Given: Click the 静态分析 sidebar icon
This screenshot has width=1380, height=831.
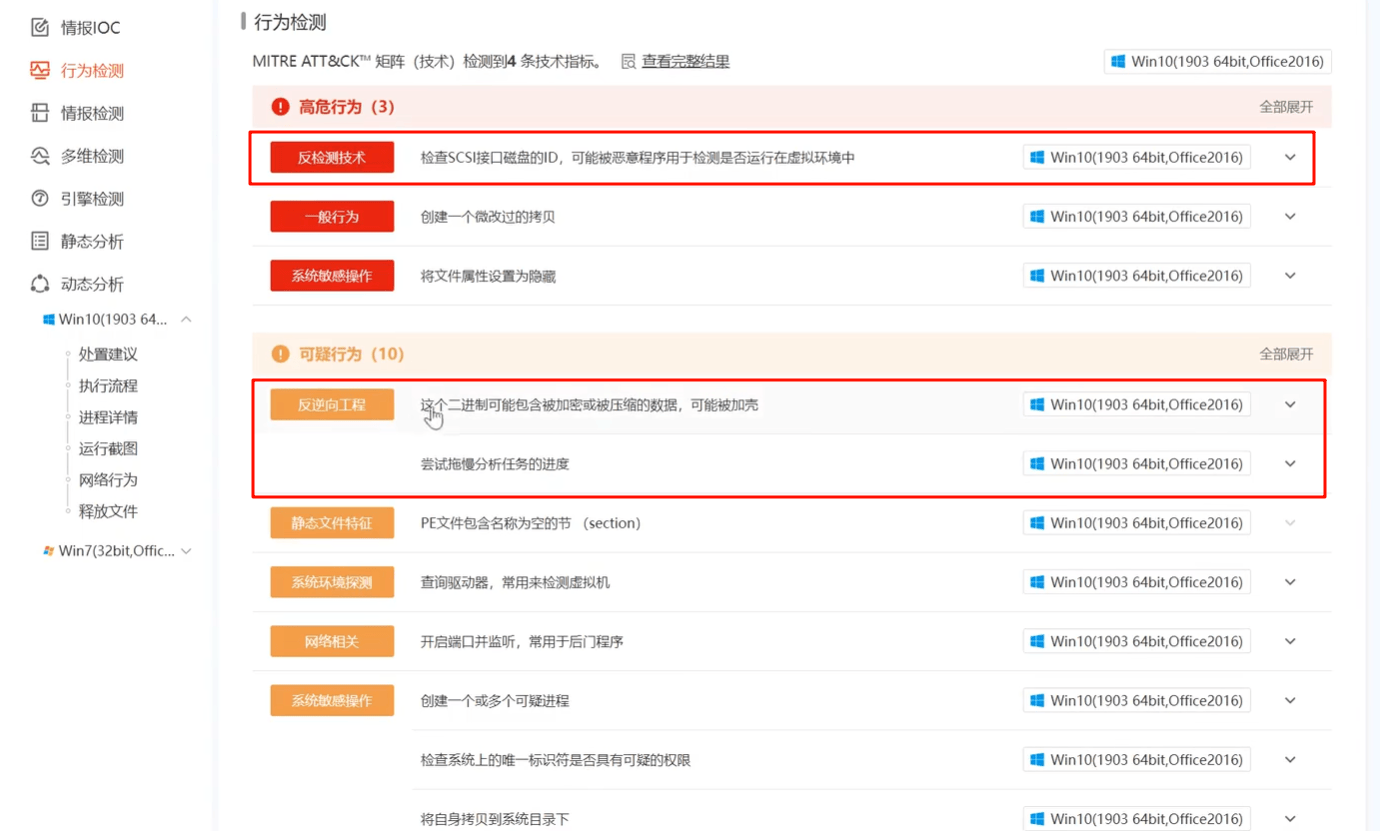Looking at the screenshot, I should 40,241.
